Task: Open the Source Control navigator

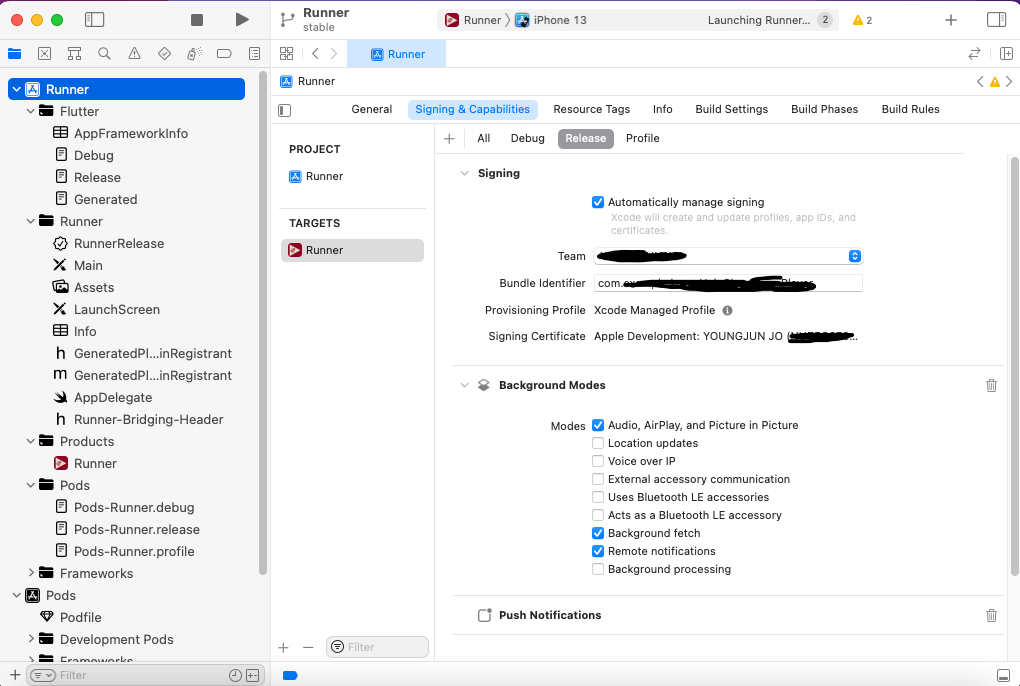Action: click(44, 53)
